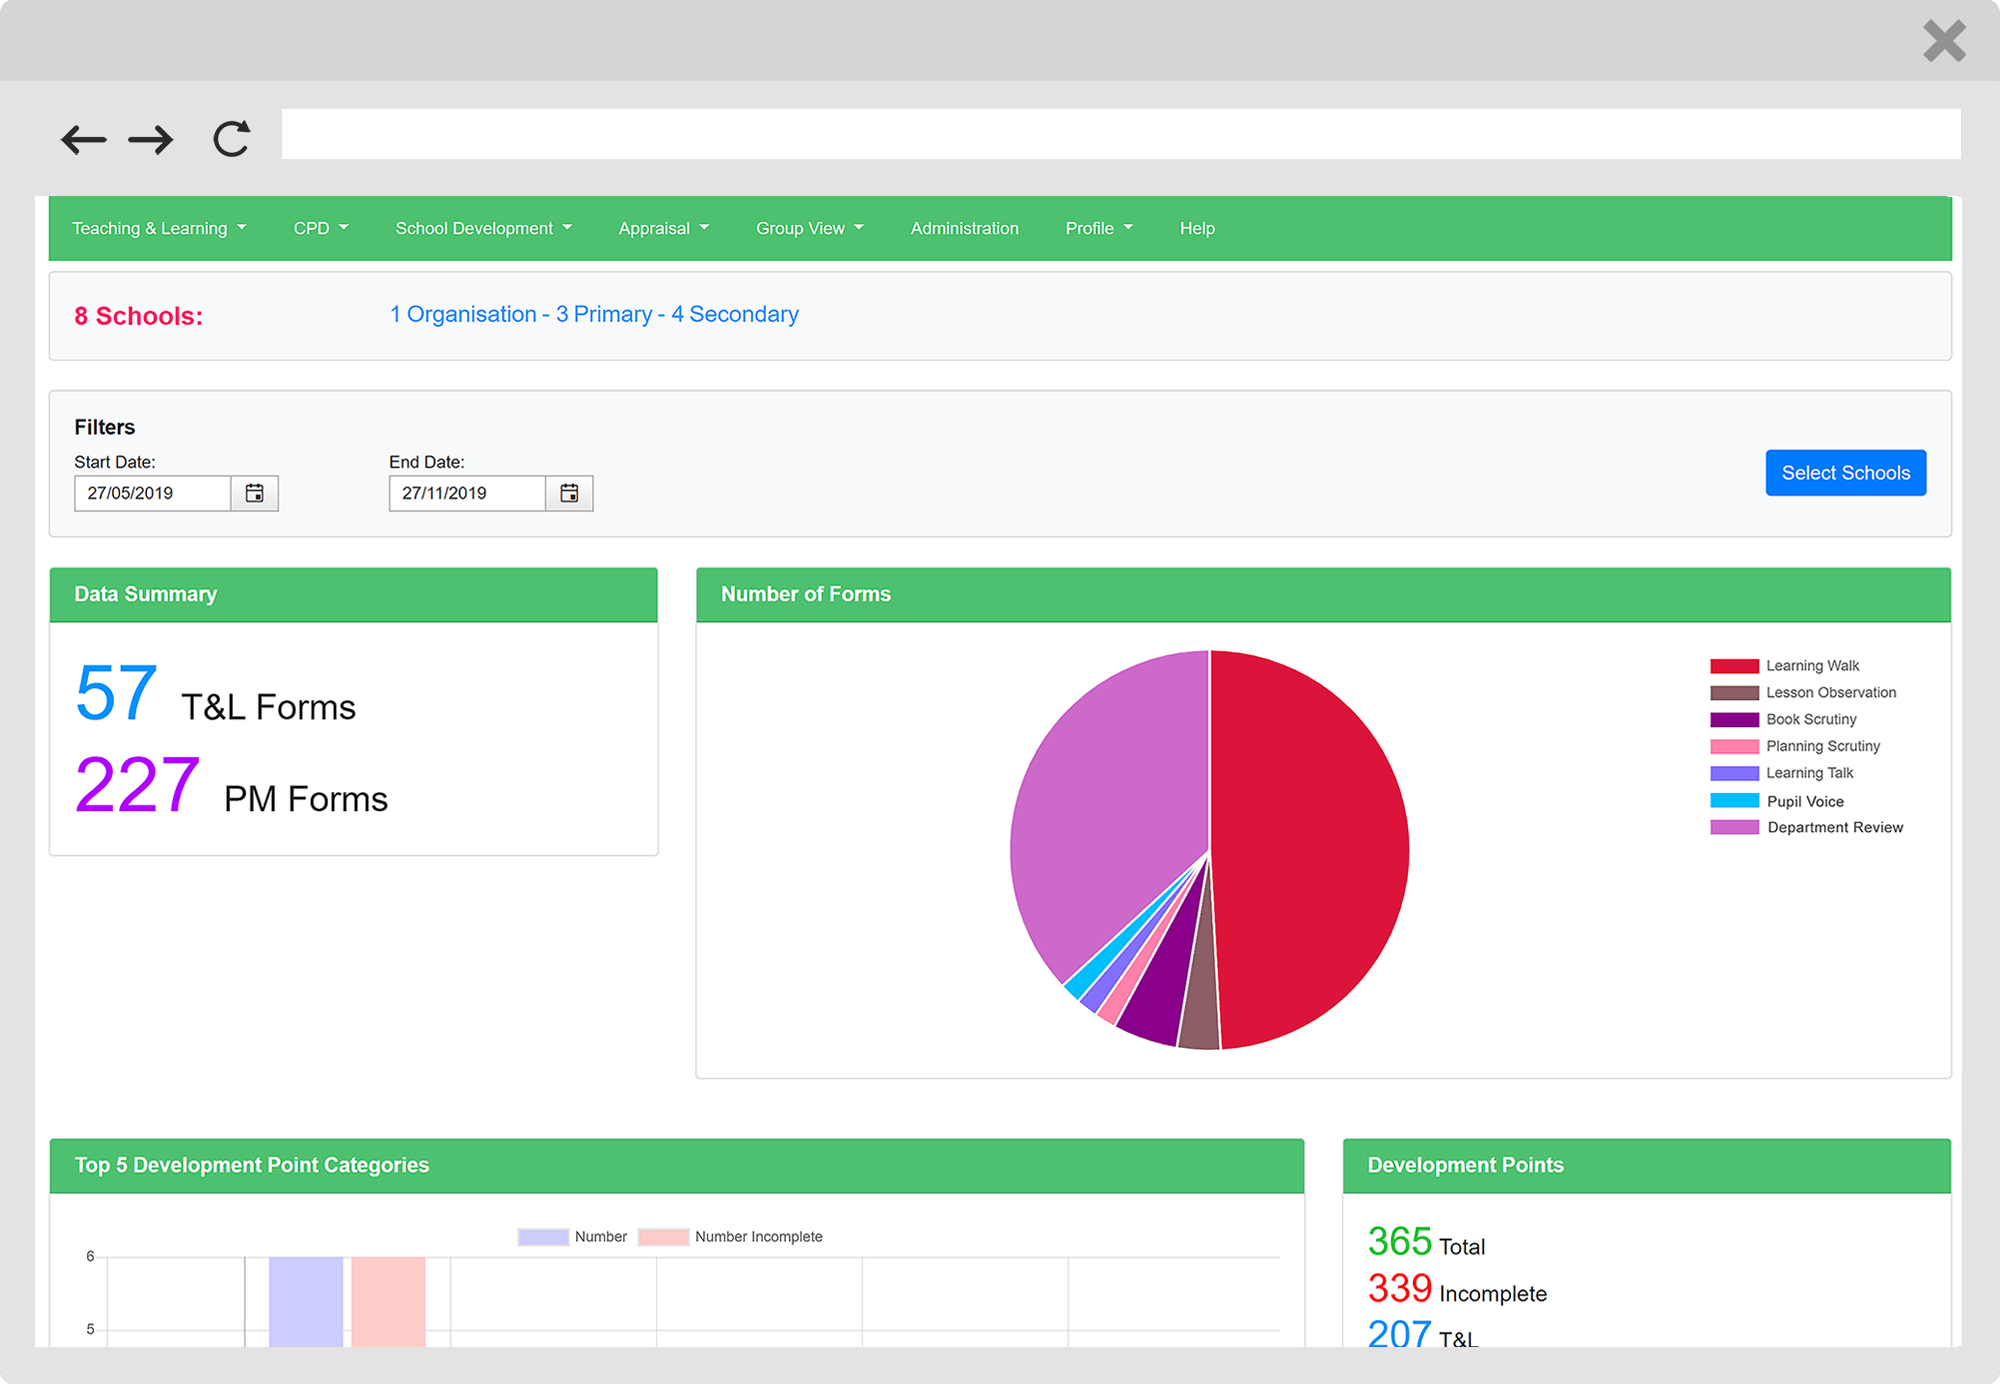This screenshot has height=1384, width=2000.
Task: Toggle Pupil Voice legend swatch
Action: coord(1734,801)
